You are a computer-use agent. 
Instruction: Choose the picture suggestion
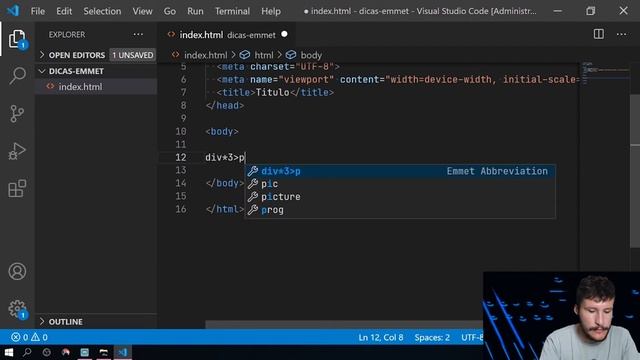tap(400, 197)
